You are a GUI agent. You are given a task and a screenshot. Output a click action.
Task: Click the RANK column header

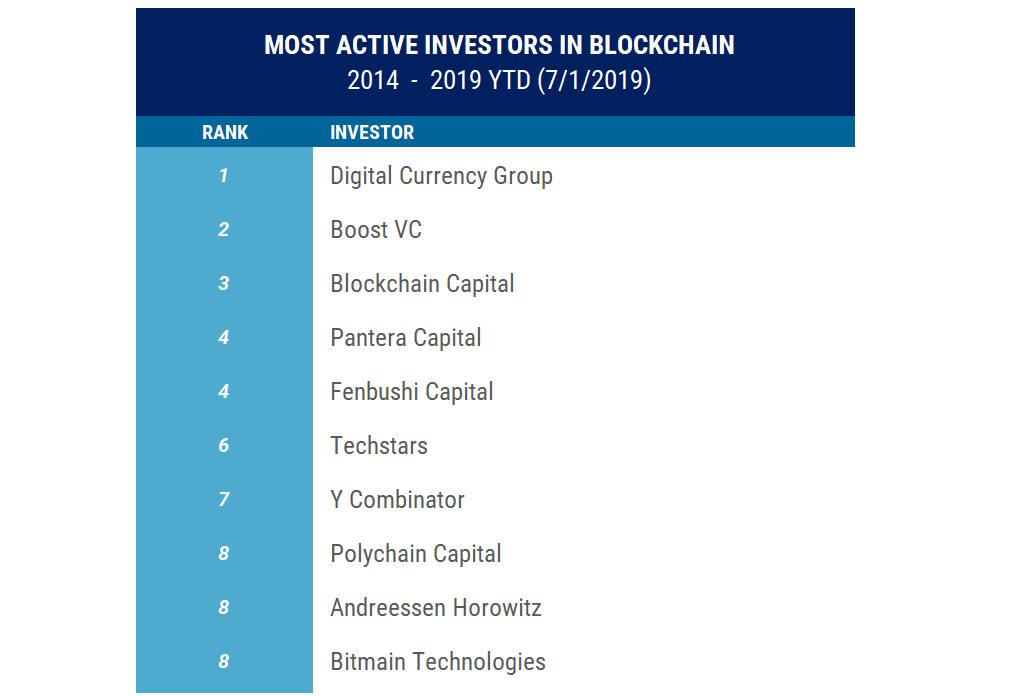225,132
